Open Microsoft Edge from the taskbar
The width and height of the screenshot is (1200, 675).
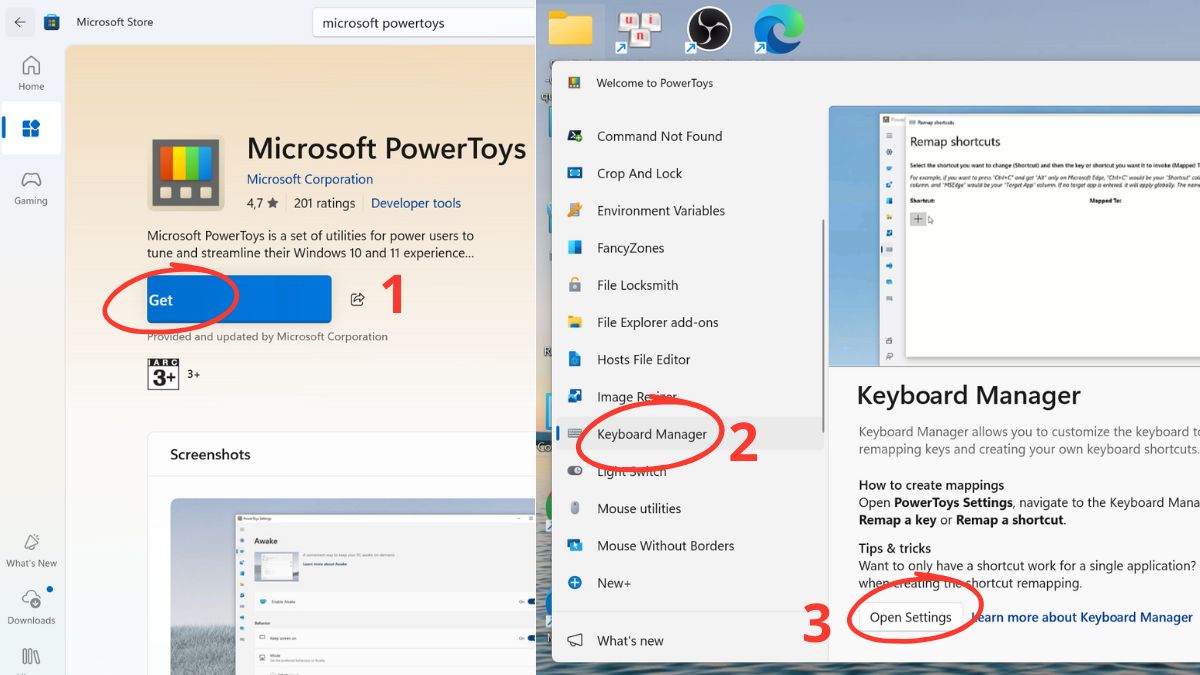click(x=779, y=29)
